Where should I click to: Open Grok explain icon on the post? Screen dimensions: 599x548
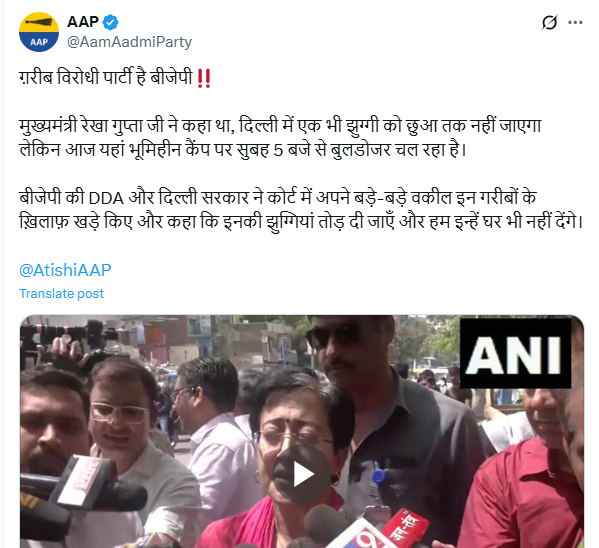(x=549, y=23)
